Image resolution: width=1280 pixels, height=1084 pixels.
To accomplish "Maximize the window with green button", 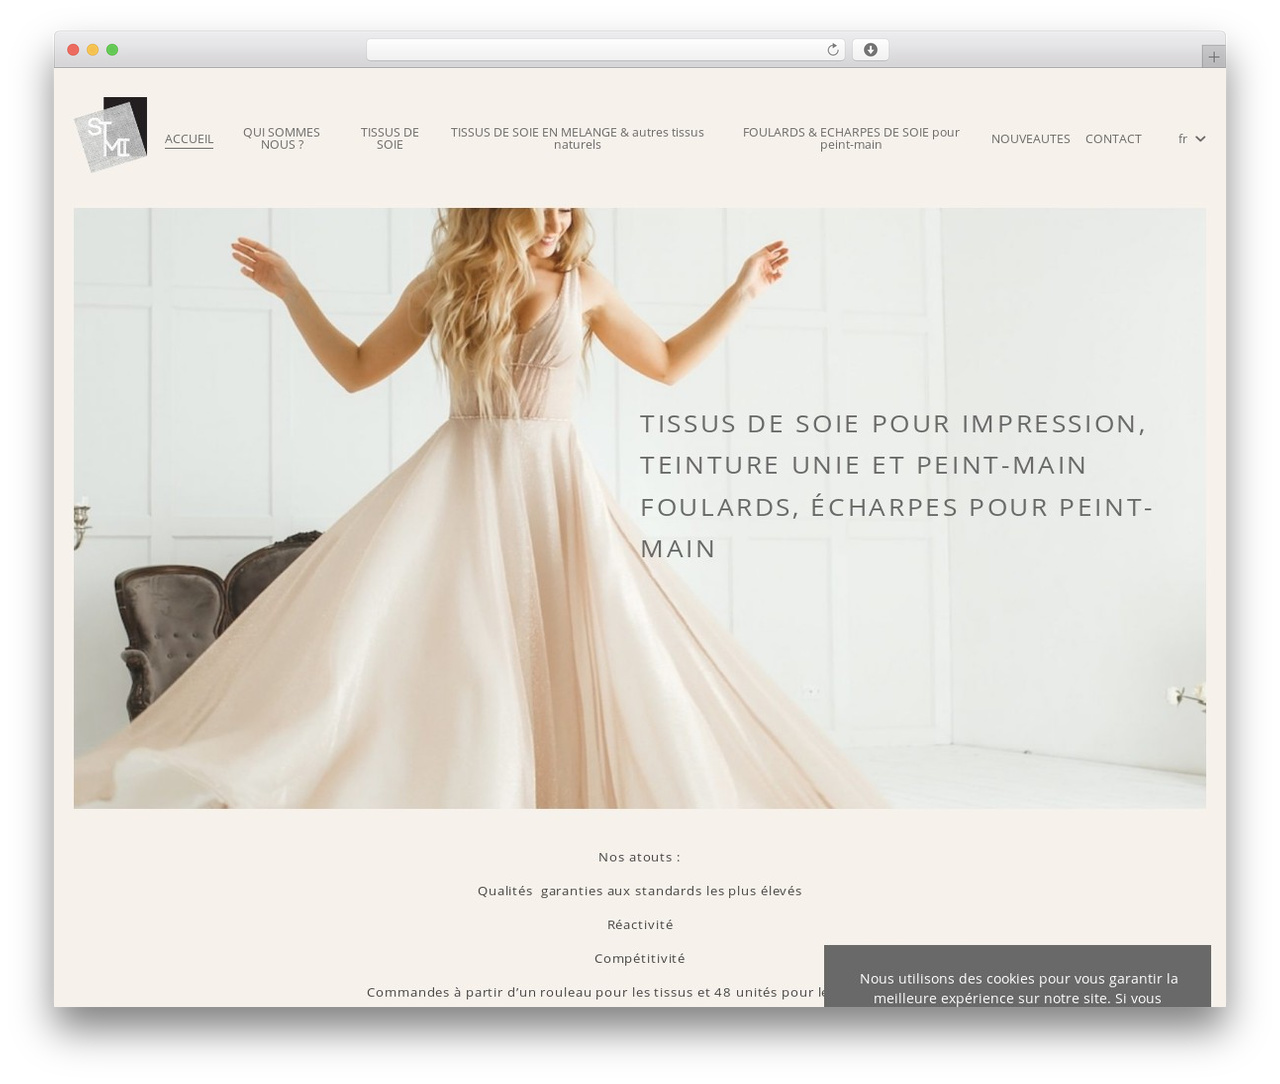I will pyautogui.click(x=112, y=50).
